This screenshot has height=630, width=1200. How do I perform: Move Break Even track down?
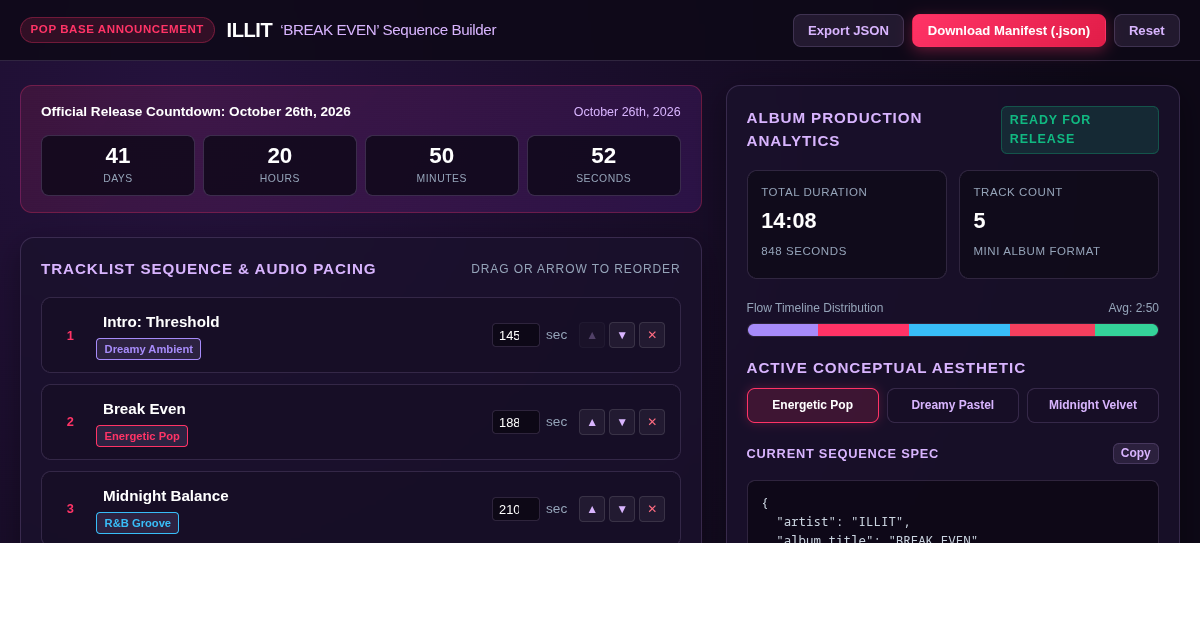click(x=622, y=422)
